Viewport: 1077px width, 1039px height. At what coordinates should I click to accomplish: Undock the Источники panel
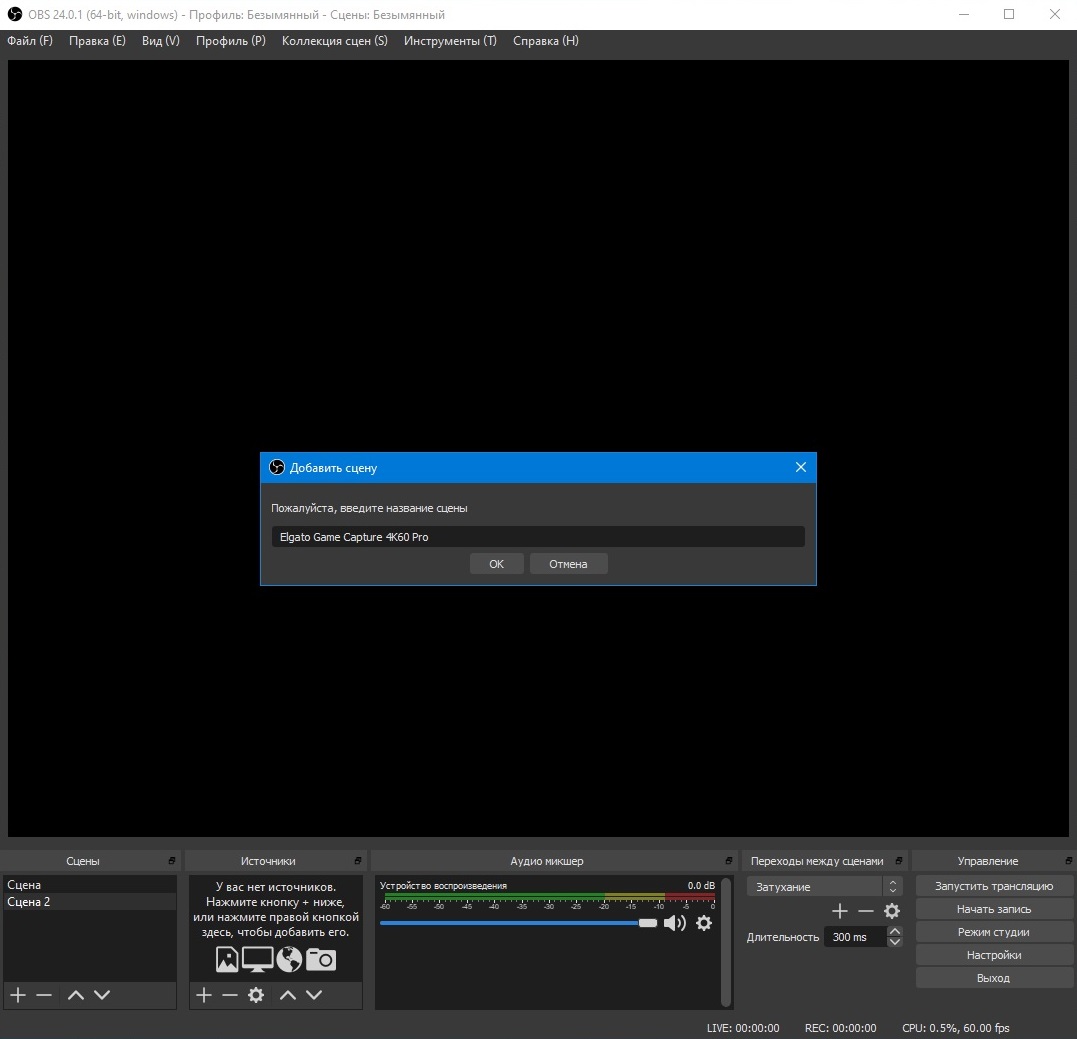358,860
